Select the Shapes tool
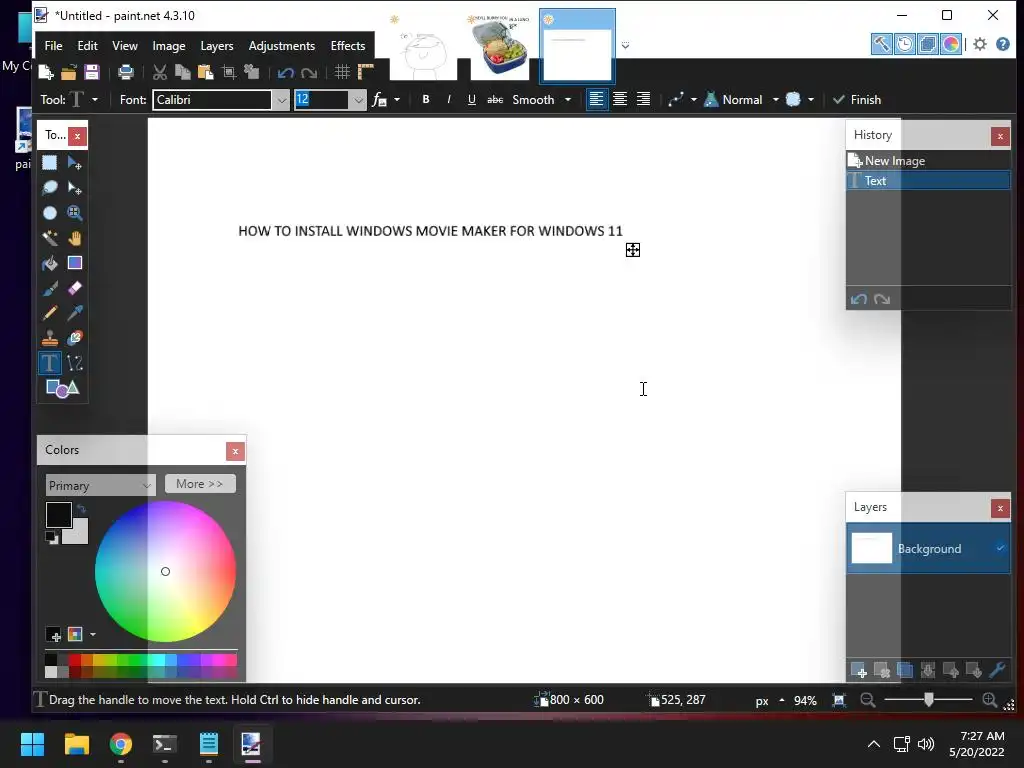Screen dimensions: 1024x768 [62, 389]
